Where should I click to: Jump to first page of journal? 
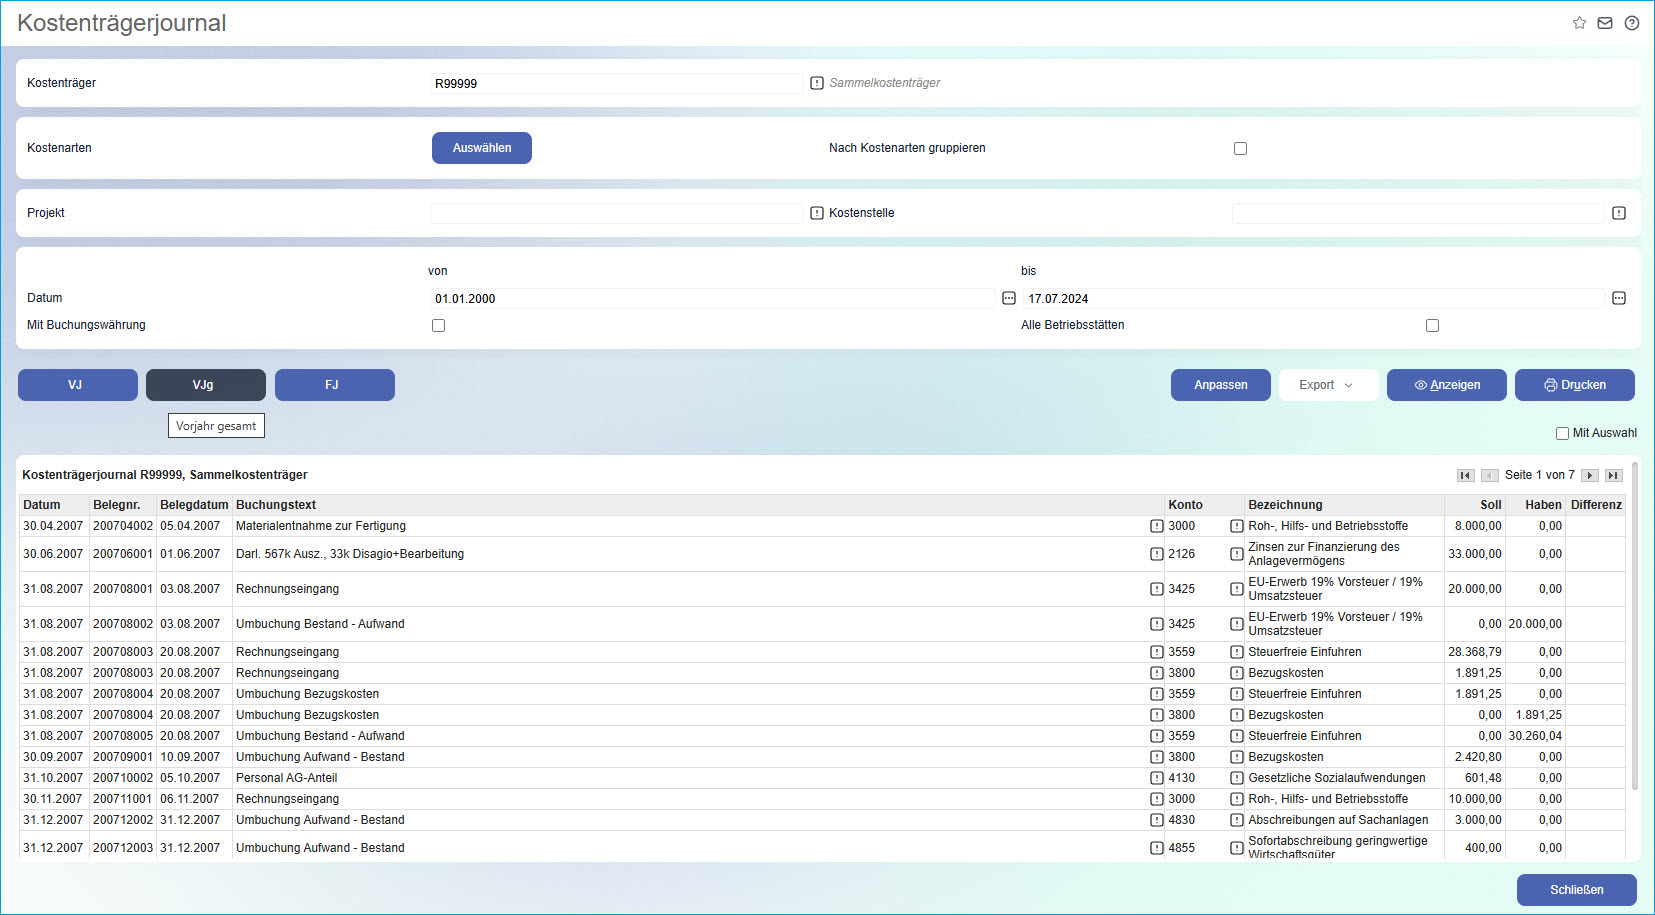(x=1465, y=476)
